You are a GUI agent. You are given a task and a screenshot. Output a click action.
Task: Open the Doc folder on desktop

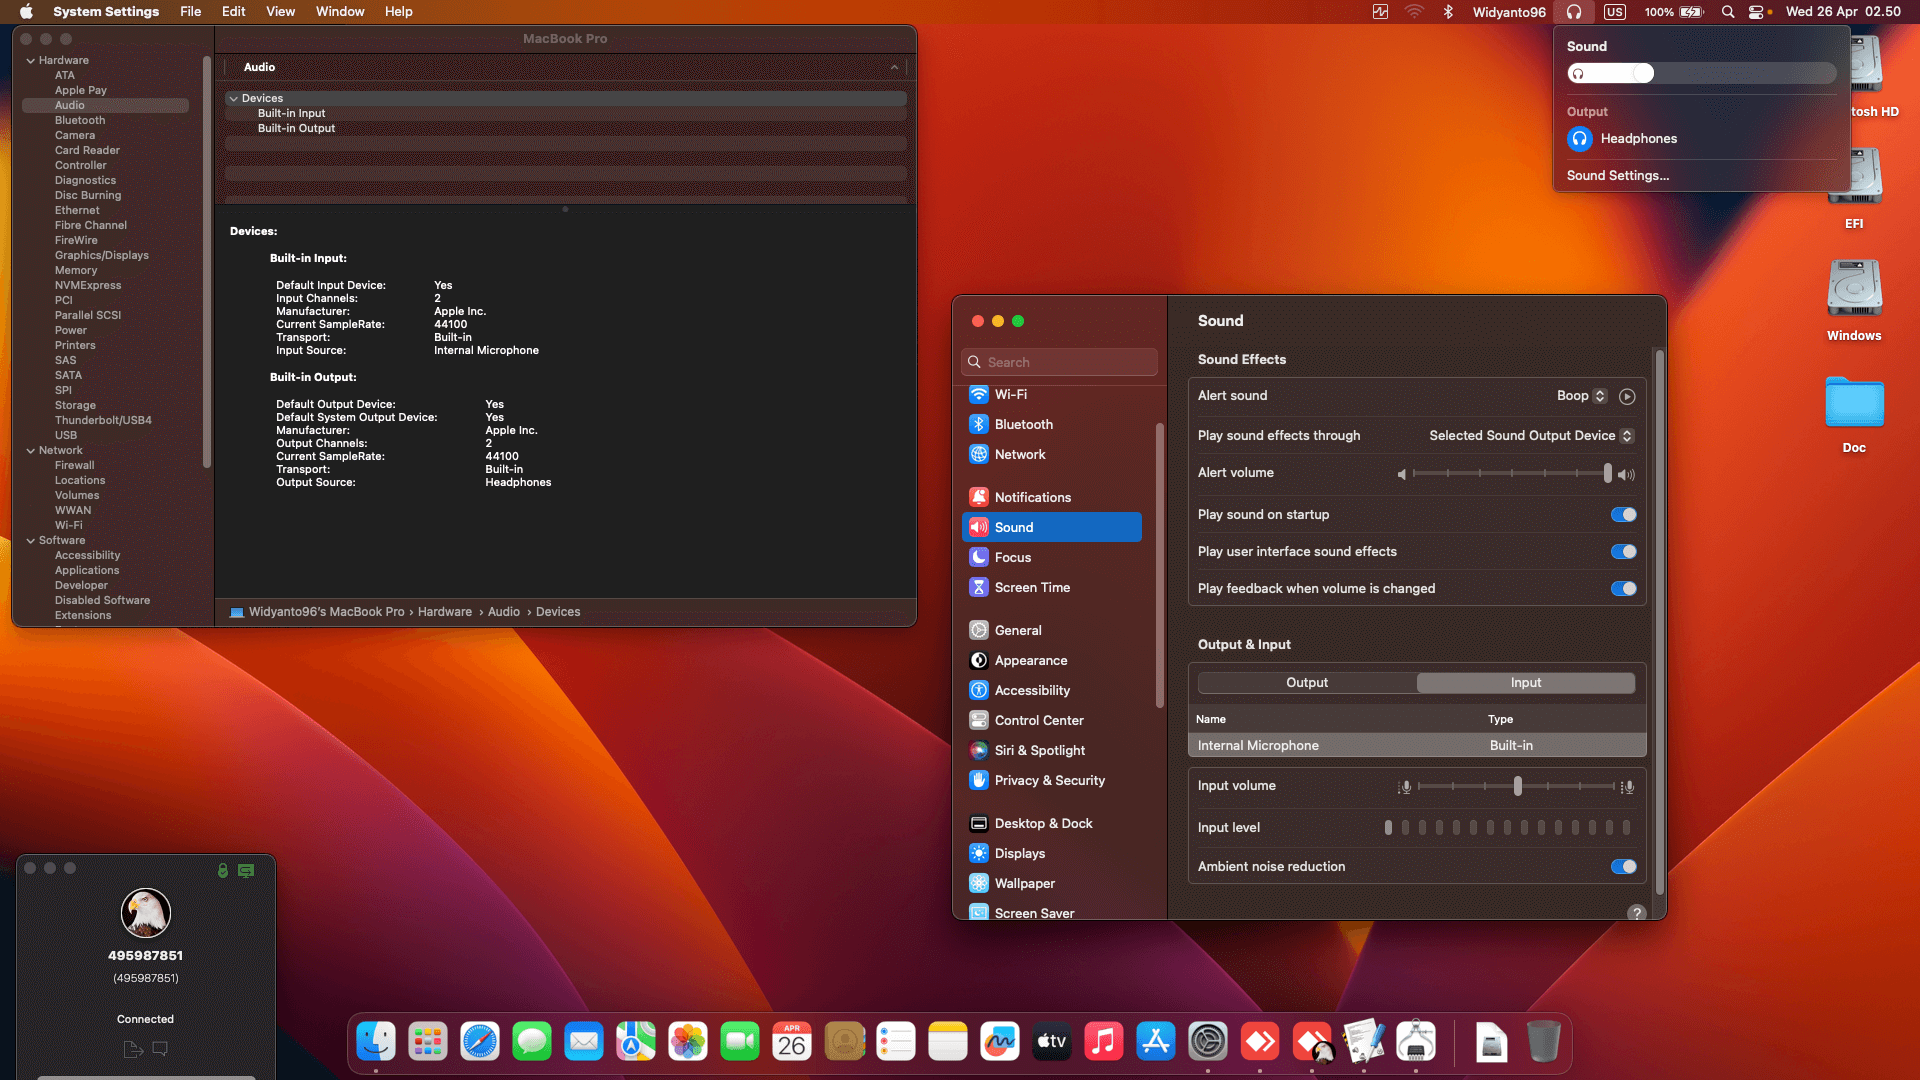[1854, 414]
